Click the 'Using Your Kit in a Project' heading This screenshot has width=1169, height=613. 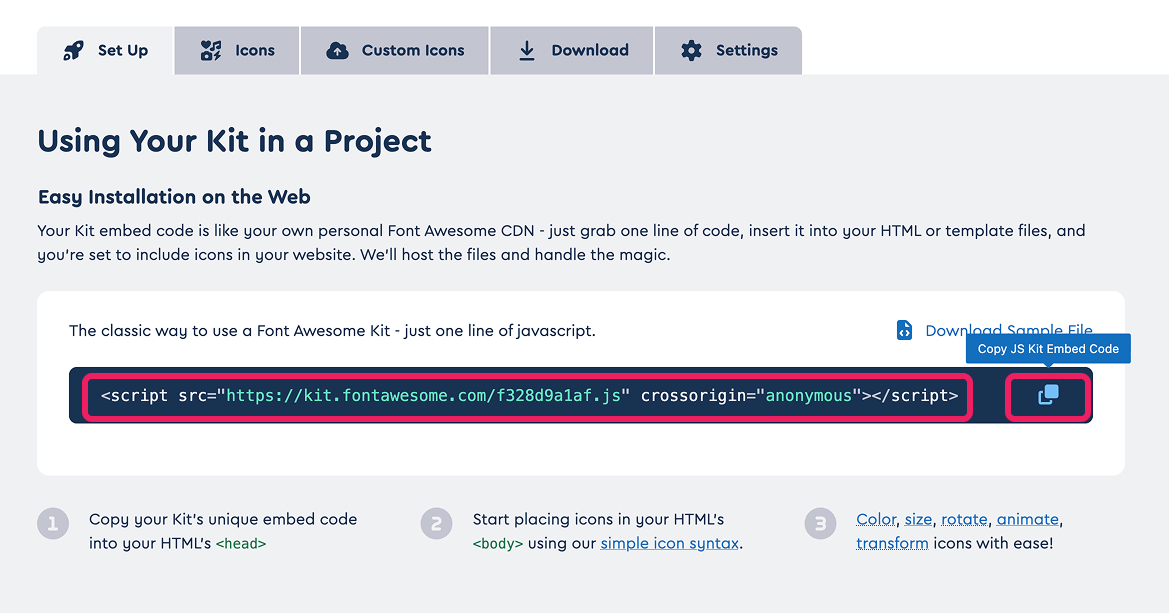(234, 141)
